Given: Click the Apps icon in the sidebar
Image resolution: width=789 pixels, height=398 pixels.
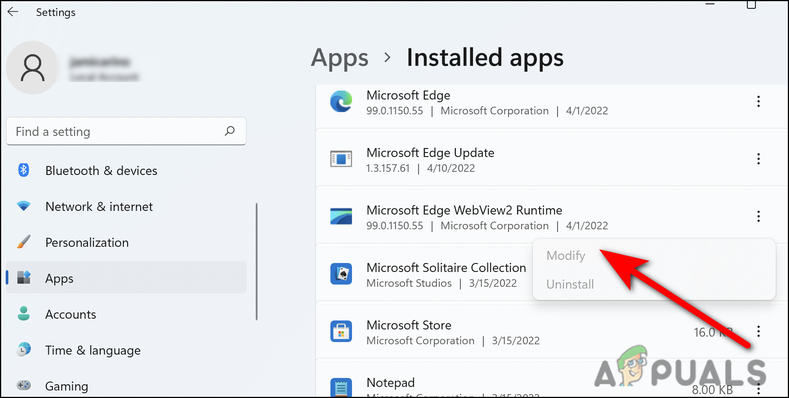Looking at the screenshot, I should [x=24, y=278].
